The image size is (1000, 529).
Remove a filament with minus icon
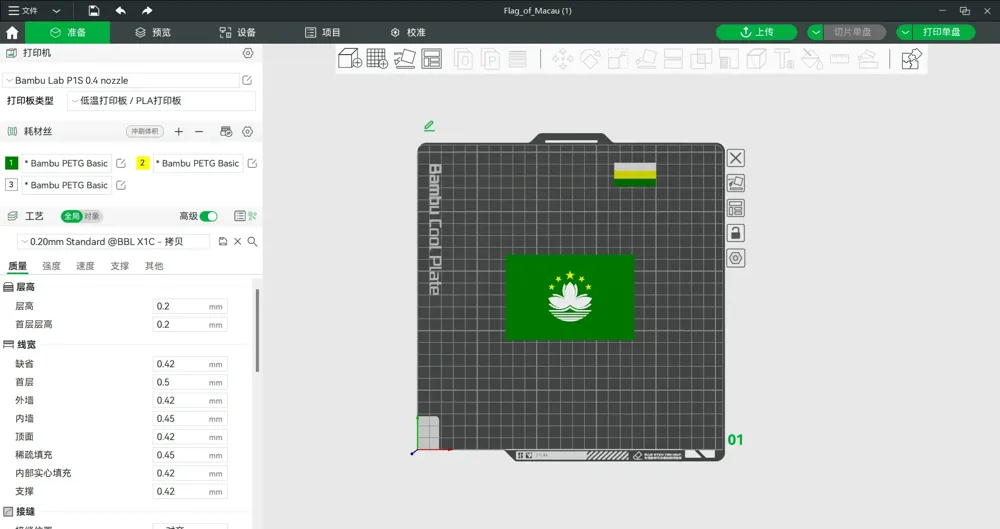[199, 131]
